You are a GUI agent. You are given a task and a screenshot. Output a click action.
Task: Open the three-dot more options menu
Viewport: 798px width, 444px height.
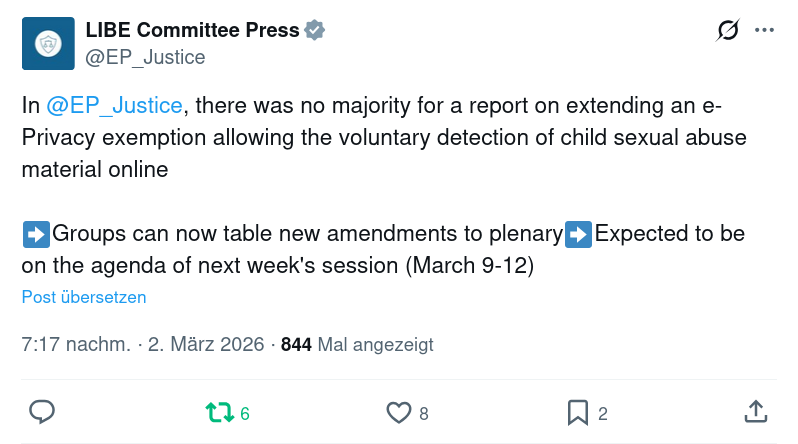pos(765,31)
